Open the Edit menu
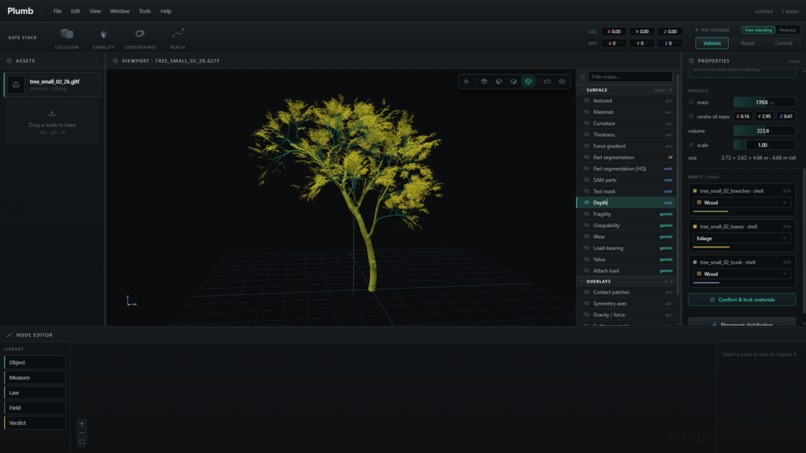Screen dimensions: 806x453 (x=75, y=11)
